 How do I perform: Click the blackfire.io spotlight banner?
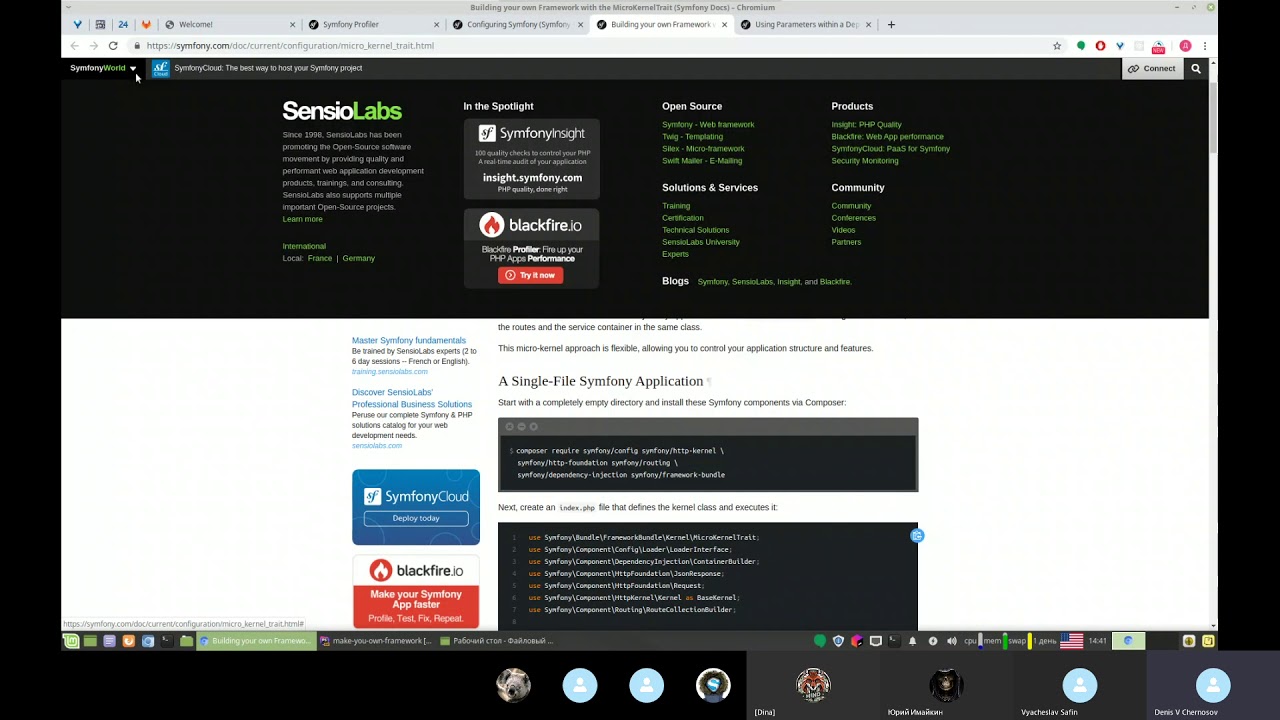[531, 248]
